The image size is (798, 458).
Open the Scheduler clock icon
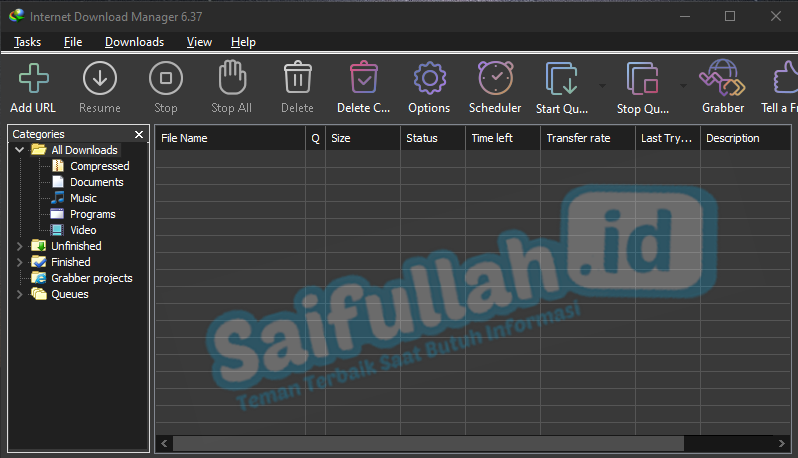tap(496, 78)
